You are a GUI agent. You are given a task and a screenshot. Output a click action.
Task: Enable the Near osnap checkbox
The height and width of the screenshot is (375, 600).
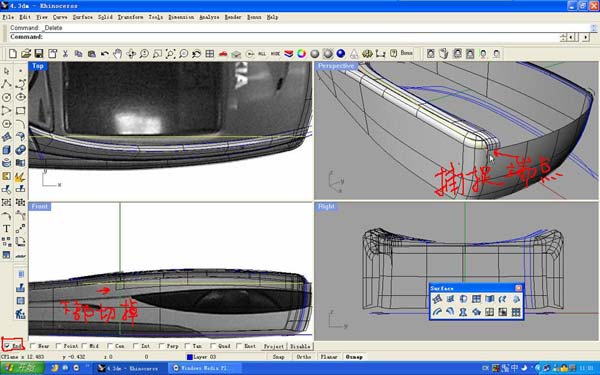point(33,346)
